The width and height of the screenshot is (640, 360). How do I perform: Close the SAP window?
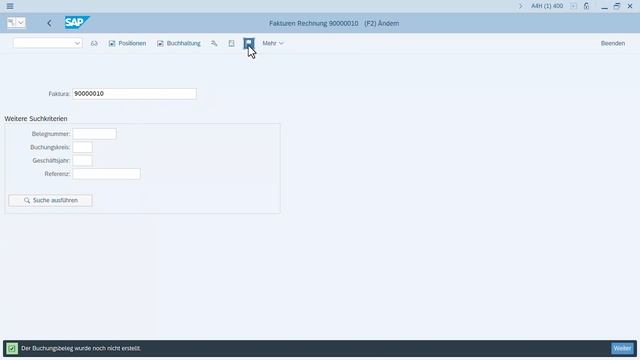630,6
